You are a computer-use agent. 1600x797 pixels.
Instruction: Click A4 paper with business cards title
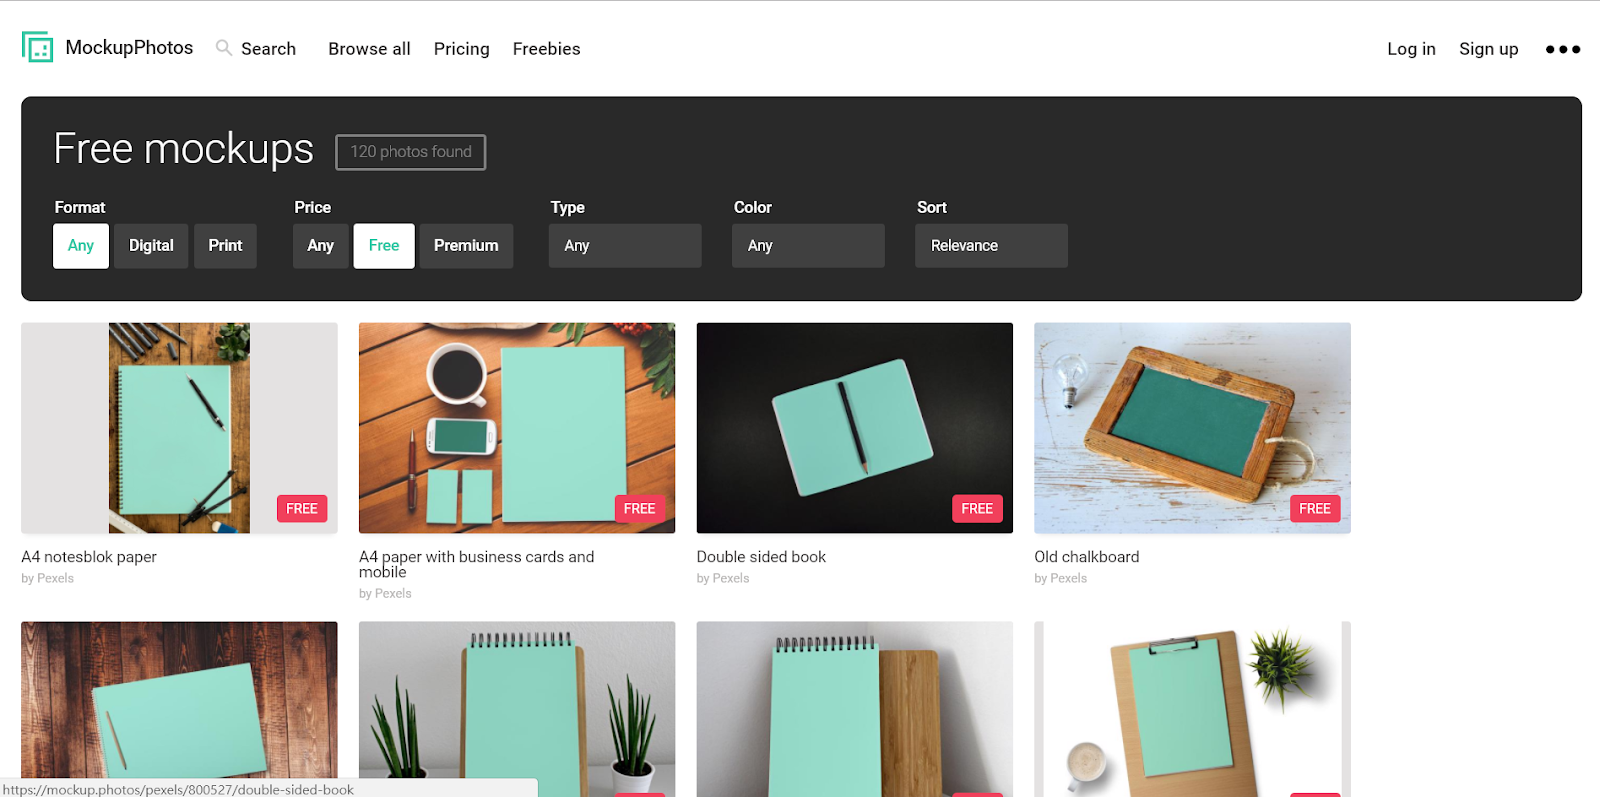[477, 564]
